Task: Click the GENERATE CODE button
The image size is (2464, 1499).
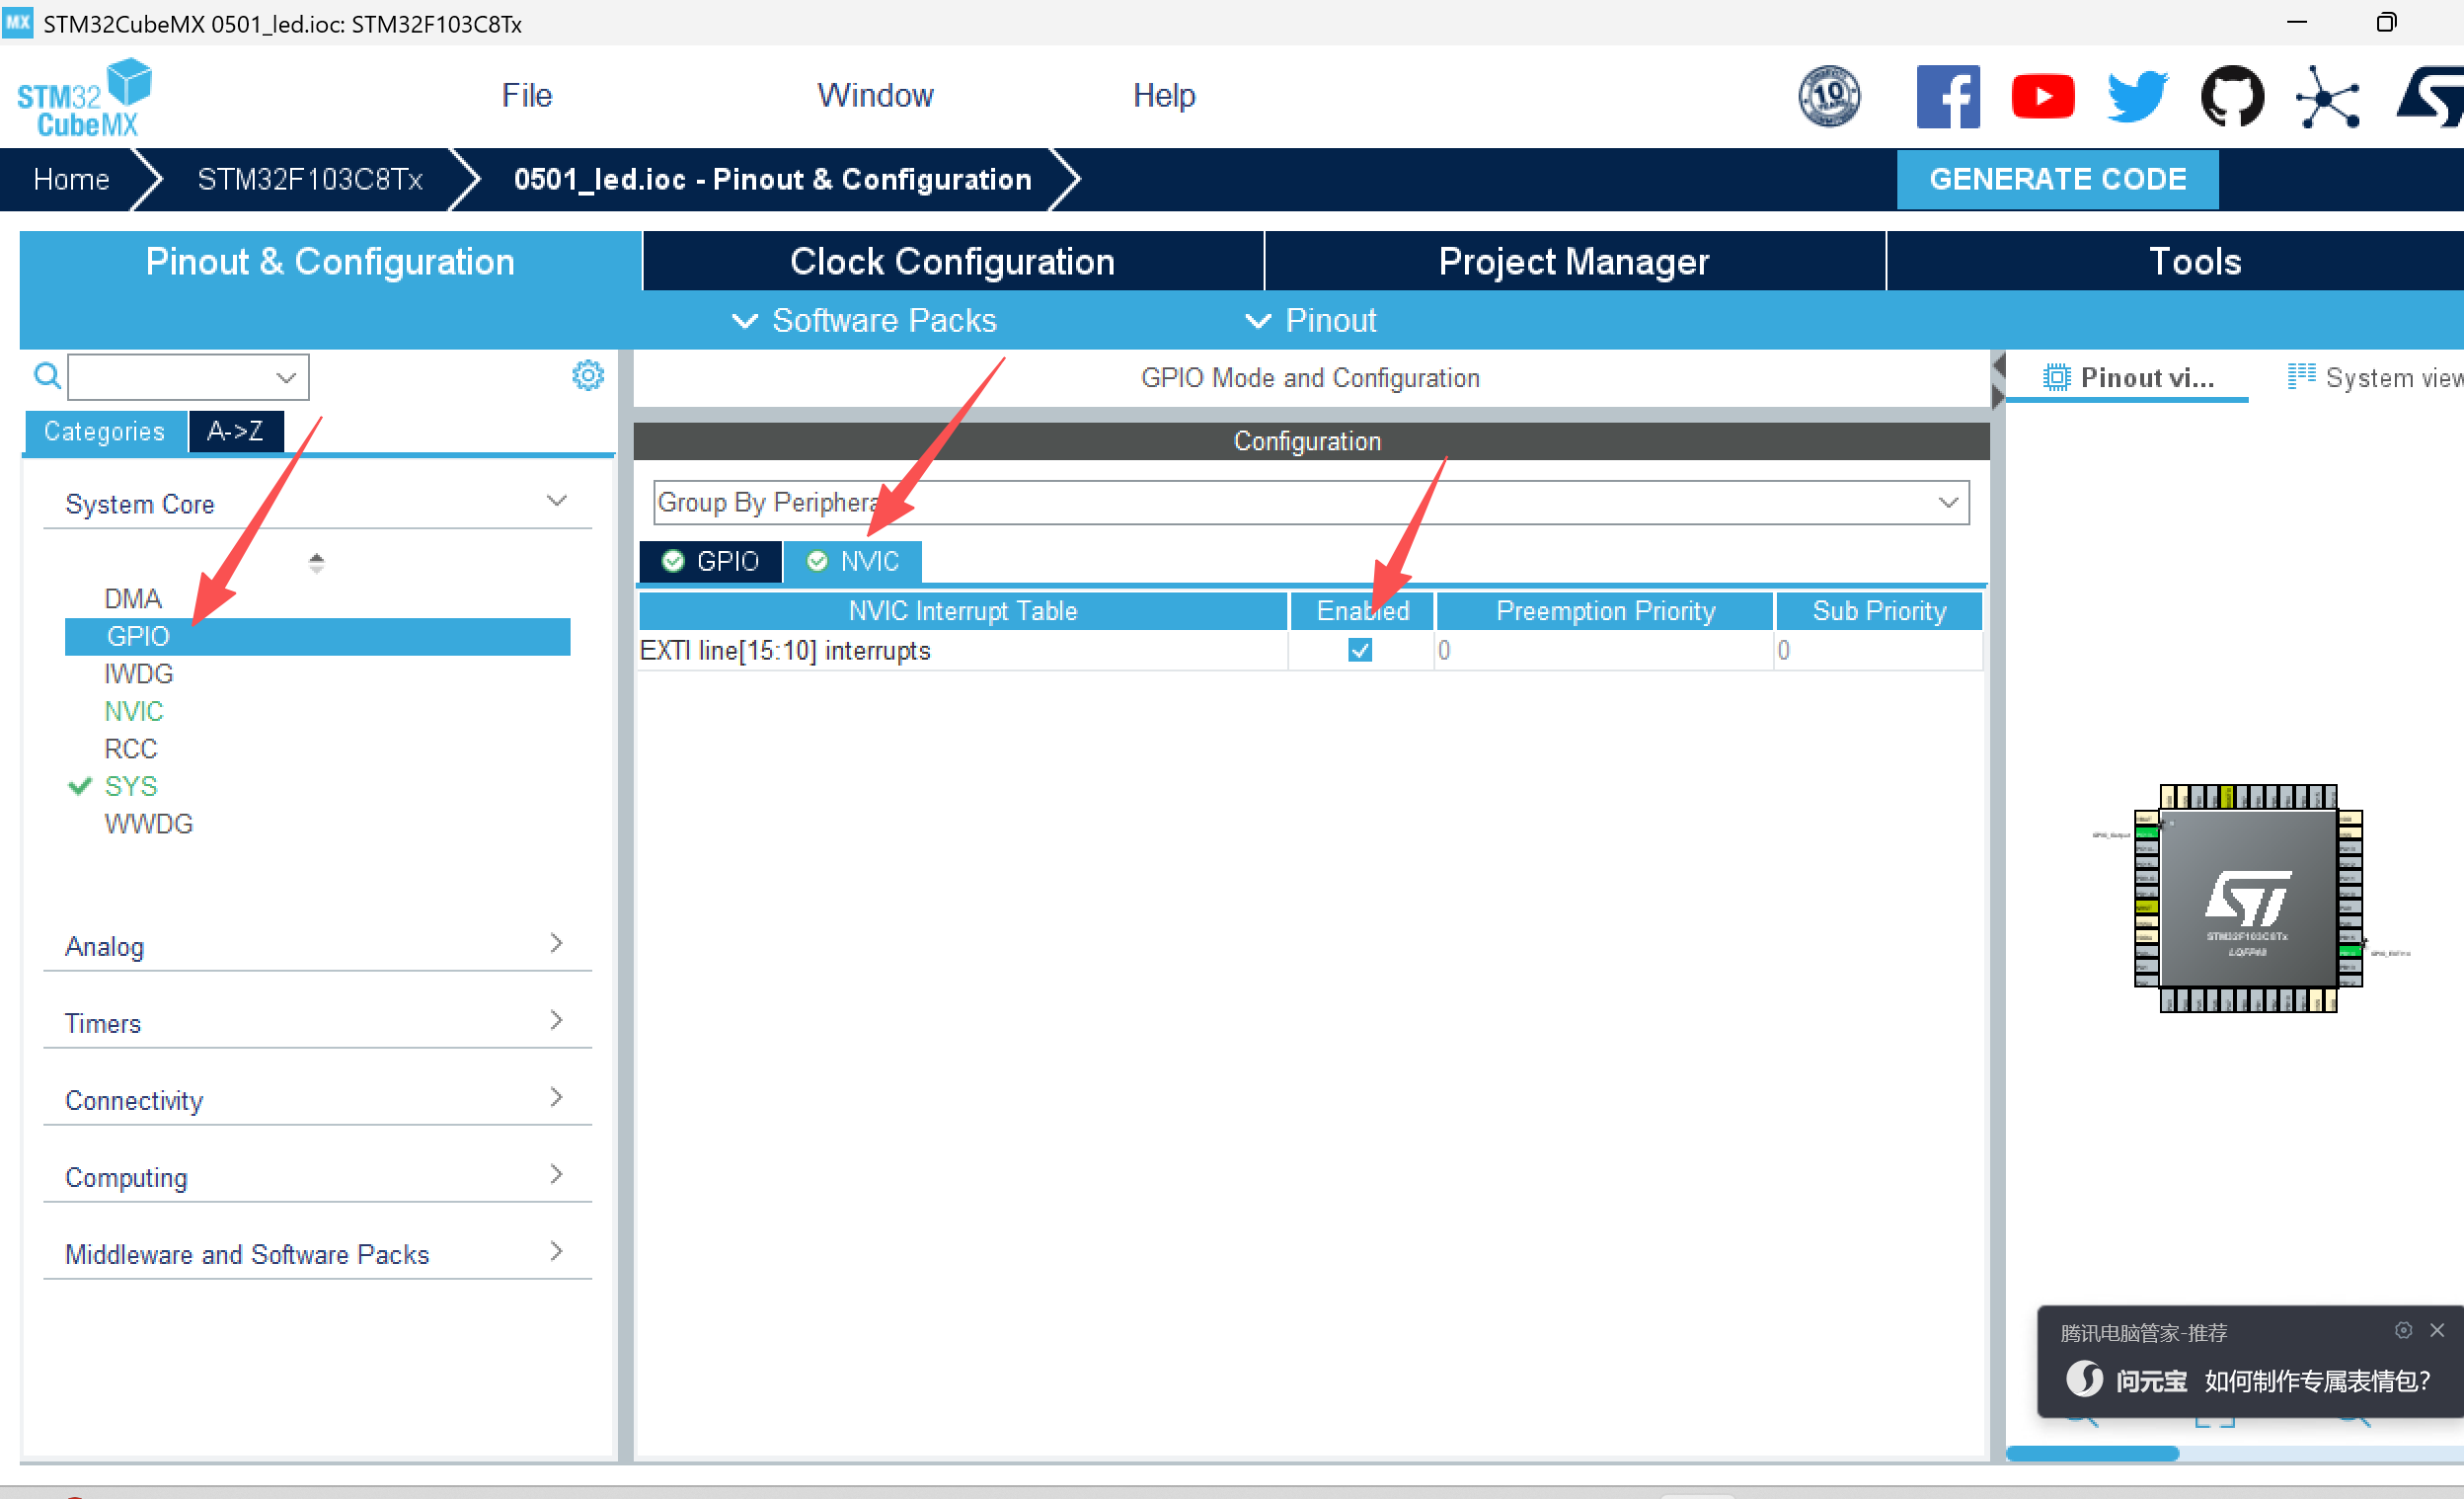Action: tap(2056, 179)
